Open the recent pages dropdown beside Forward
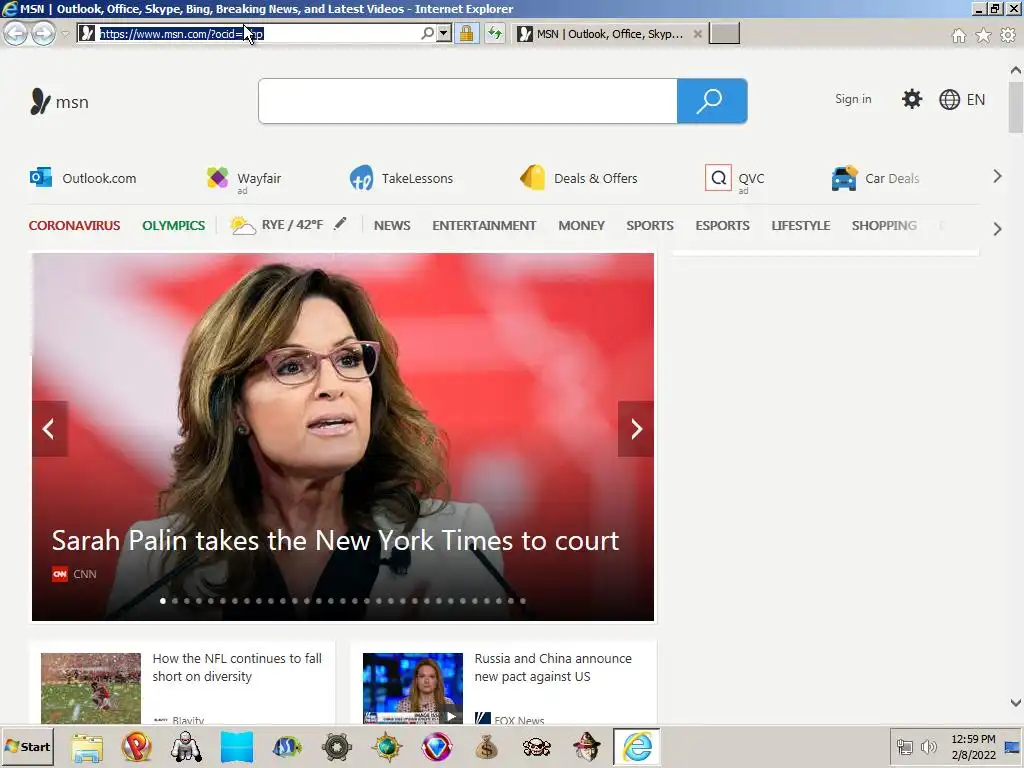The height and width of the screenshot is (768, 1024). pyautogui.click(x=65, y=33)
